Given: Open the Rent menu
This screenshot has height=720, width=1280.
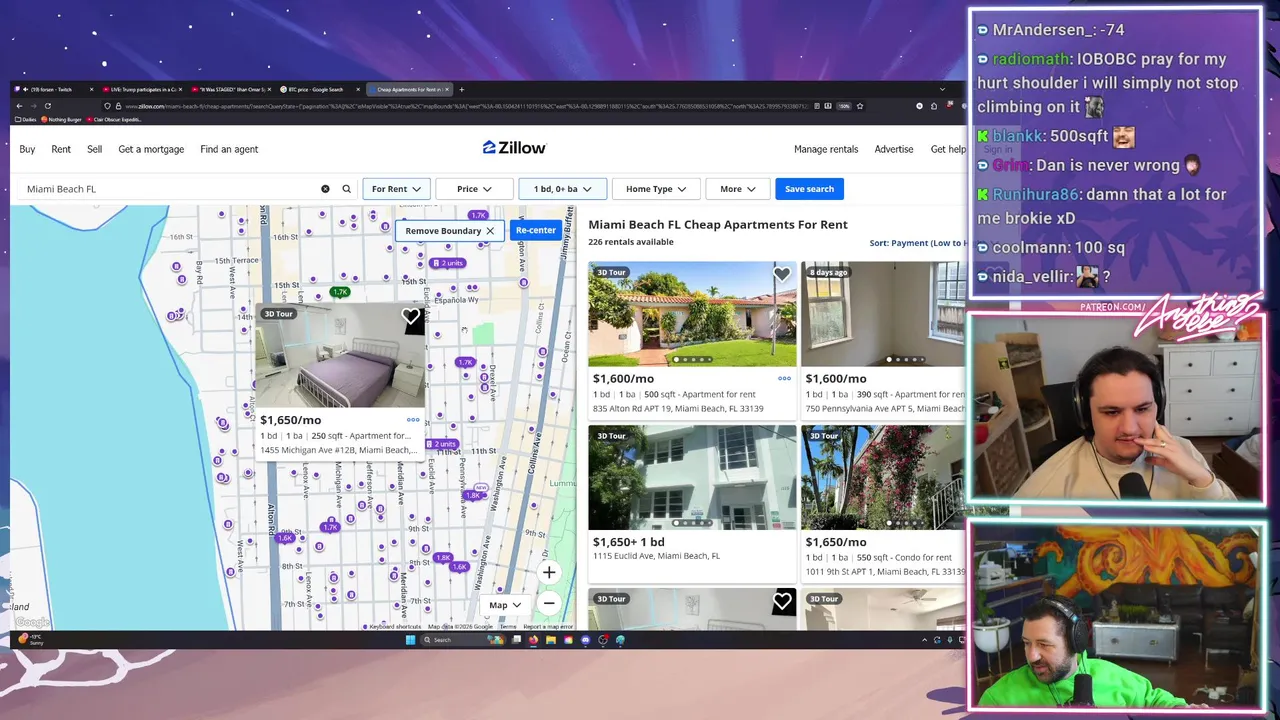Looking at the screenshot, I should pos(61,149).
